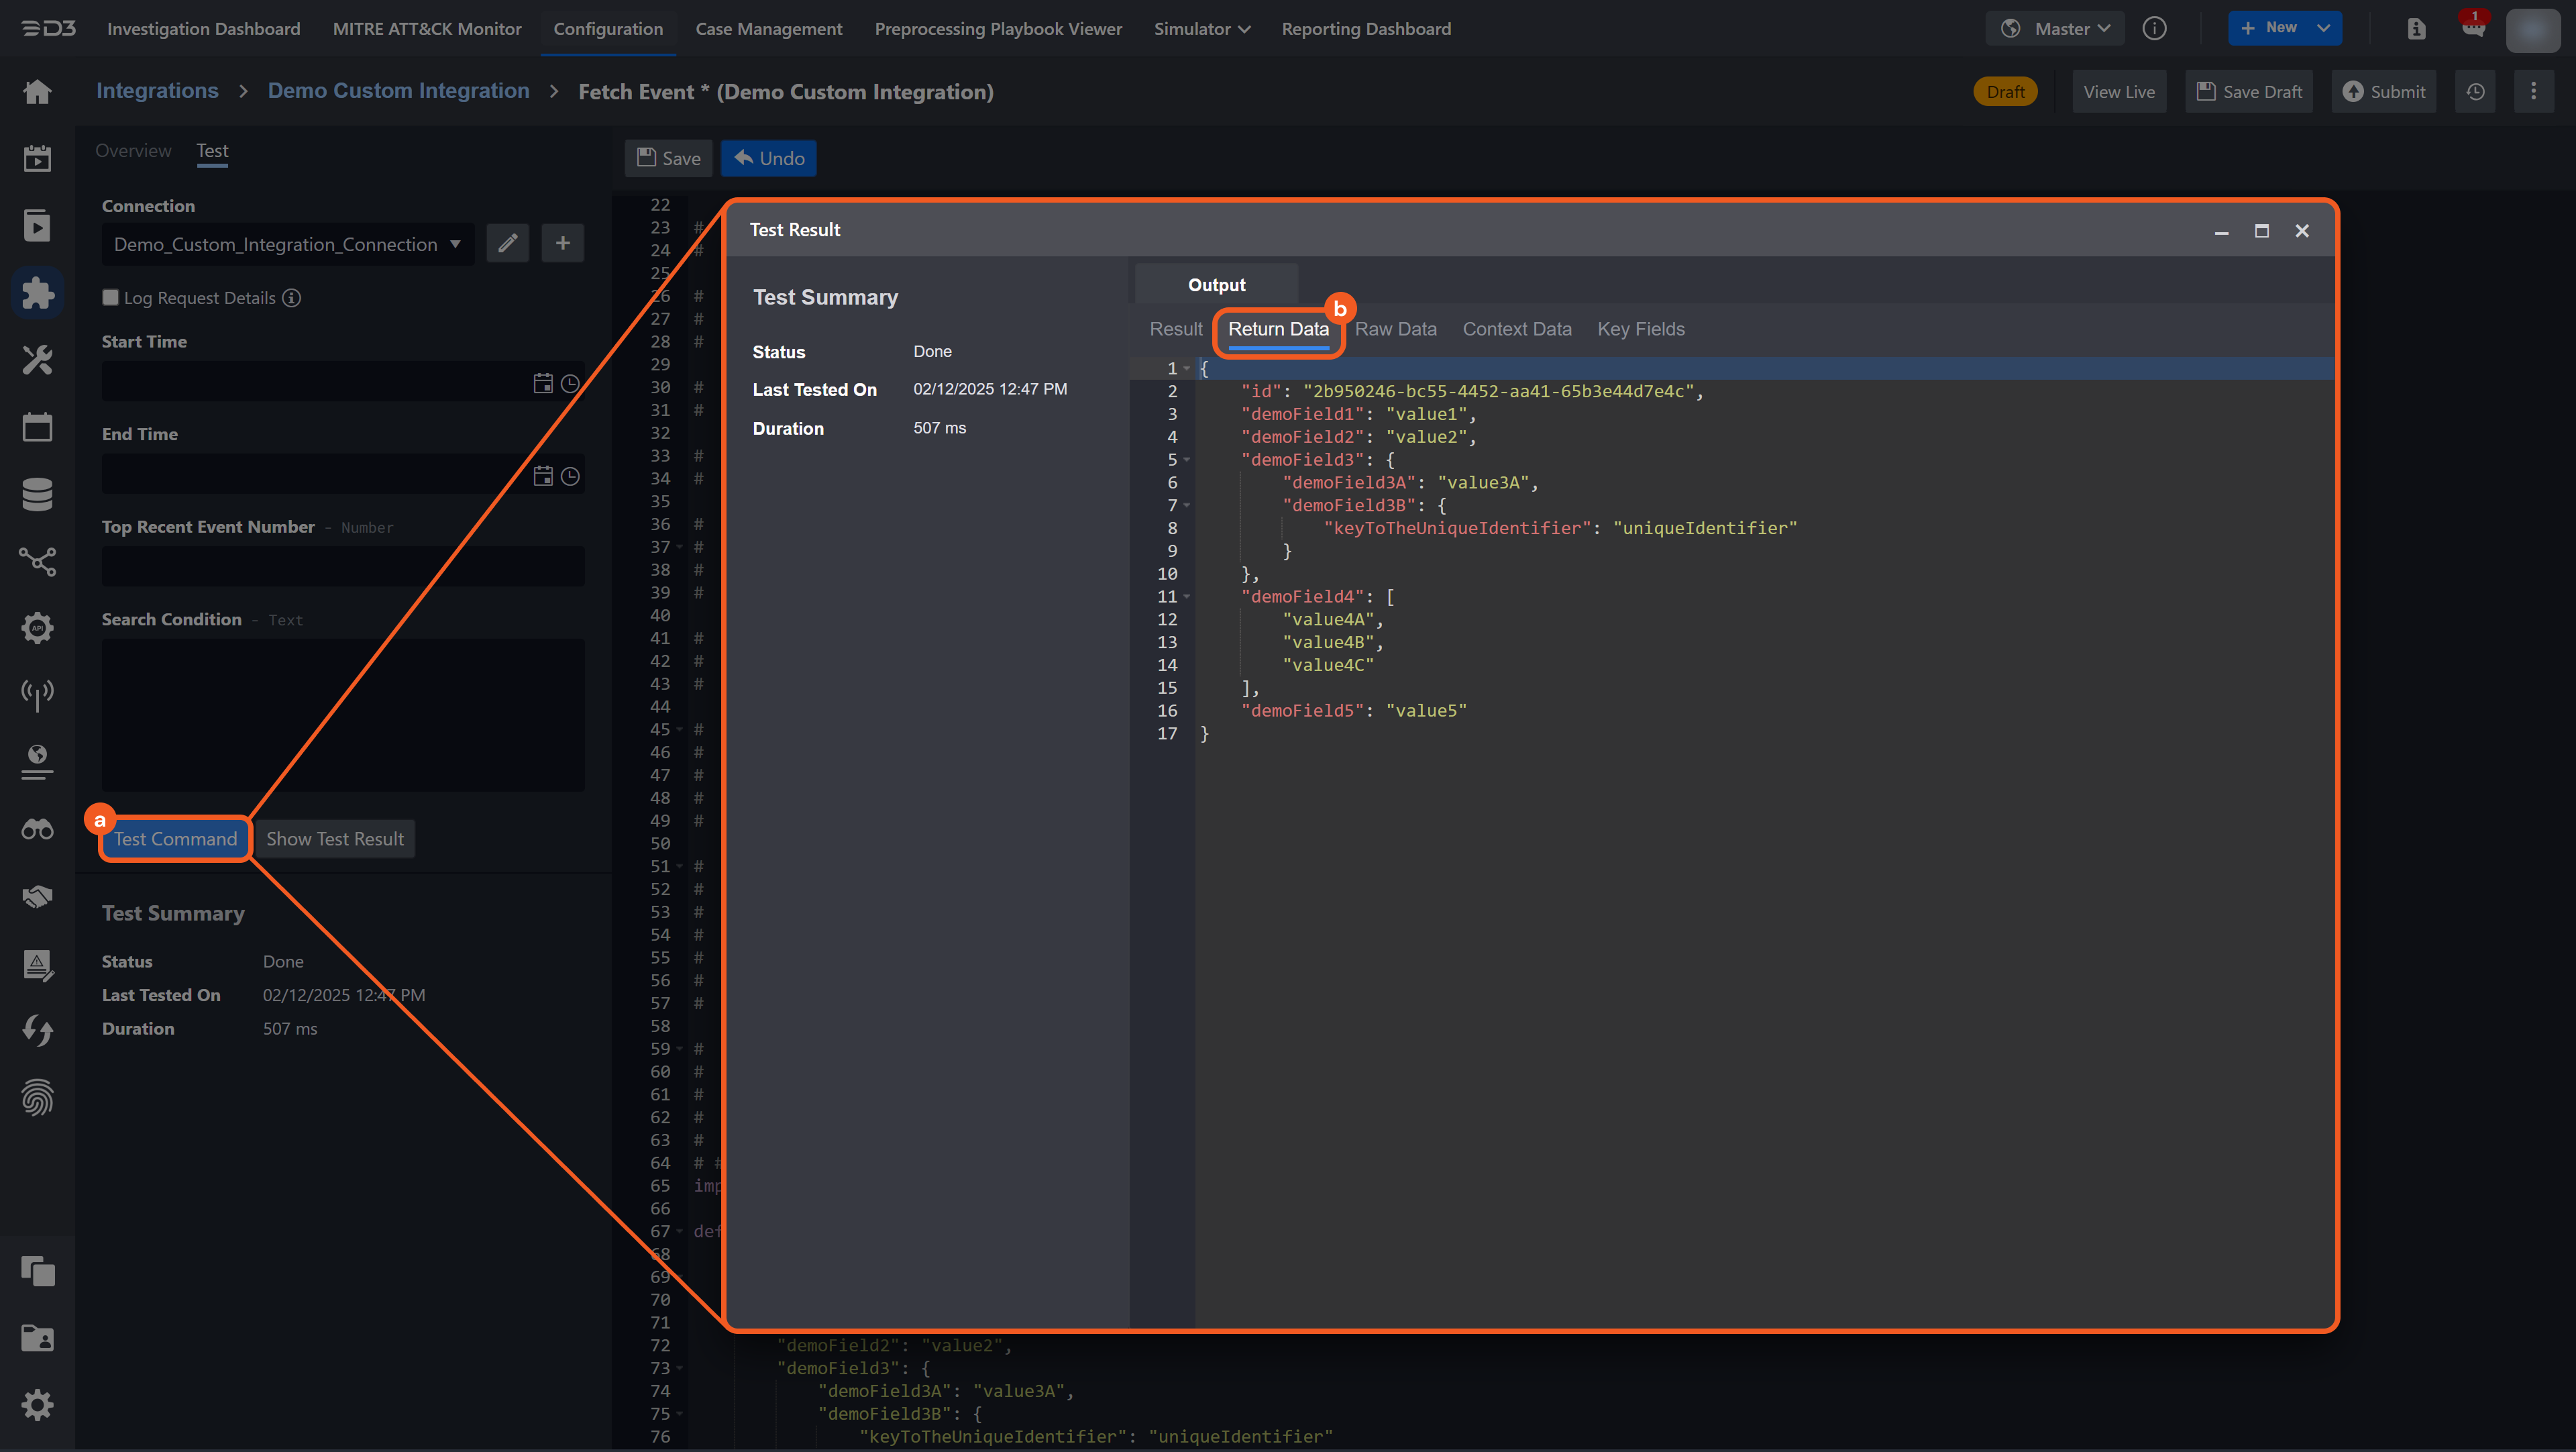This screenshot has width=2576, height=1452.
Task: Switch to the Raw Data tab
Action: tap(1395, 329)
